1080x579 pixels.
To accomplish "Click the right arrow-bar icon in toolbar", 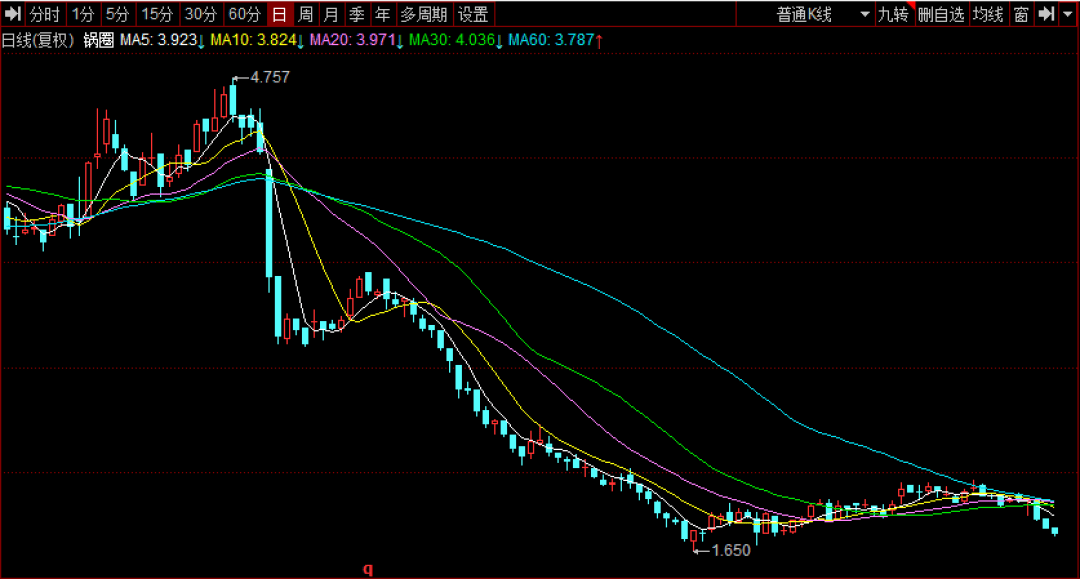I will point(1047,14).
